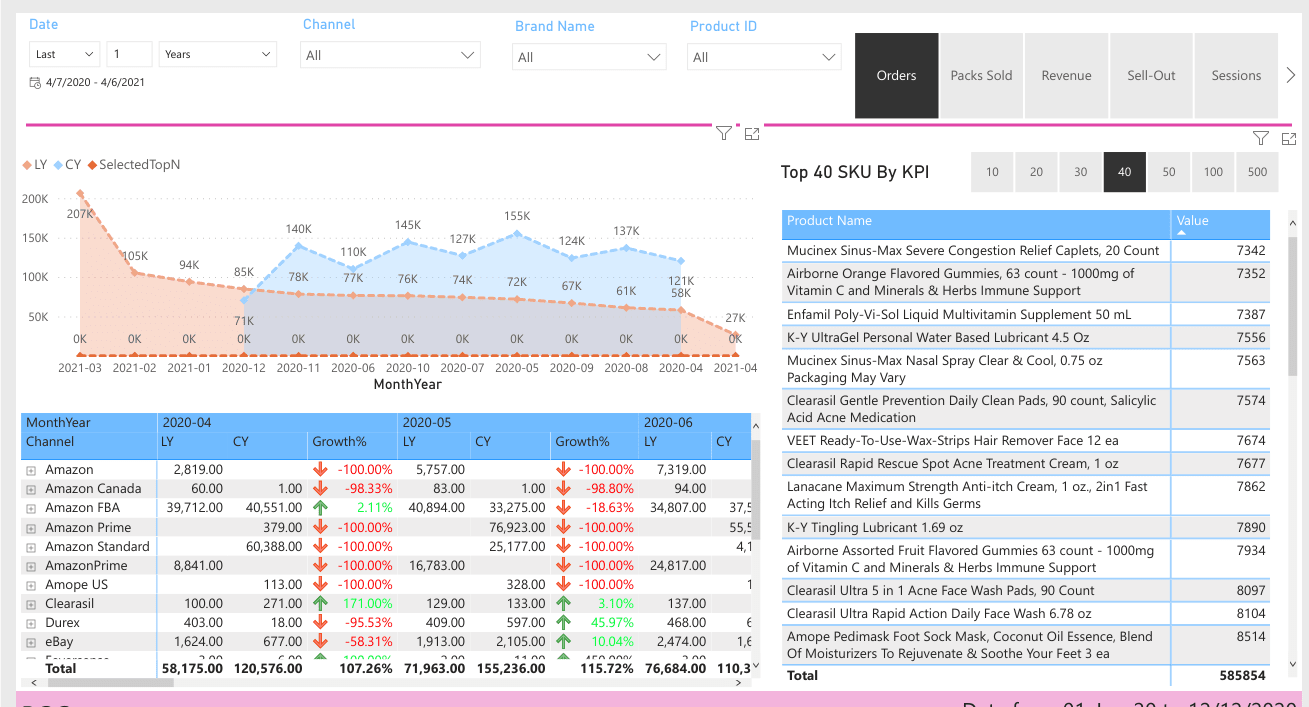
Task: Choose Top 500 SKU button
Action: 1258,172
